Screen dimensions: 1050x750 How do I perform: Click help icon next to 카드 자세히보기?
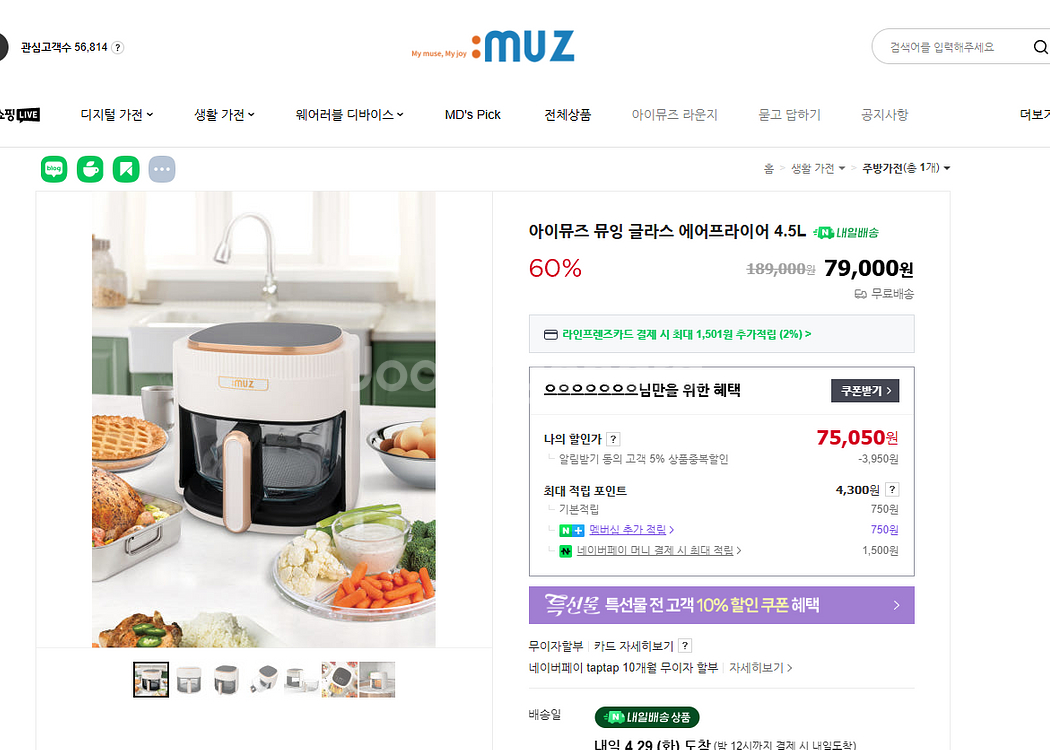pyautogui.click(x=684, y=646)
